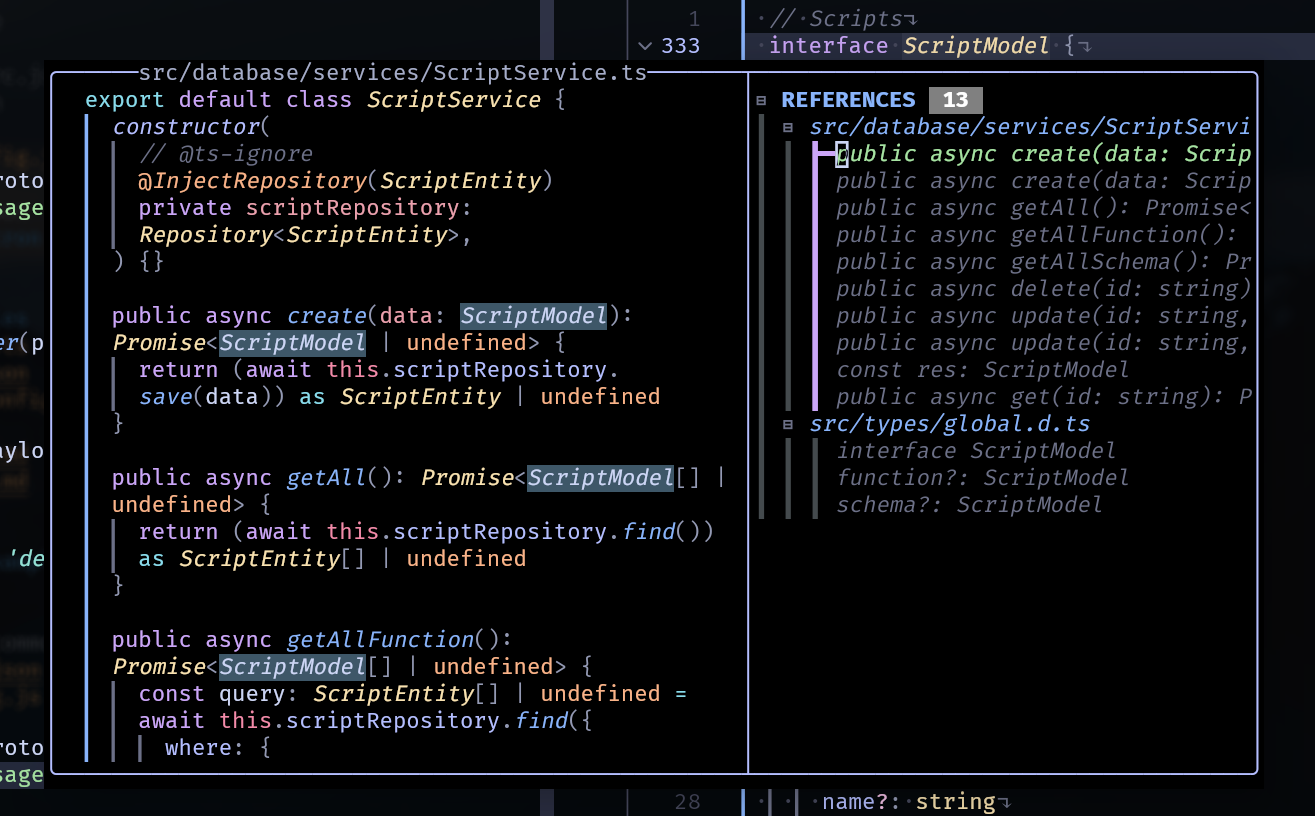1315x816 pixels.
Task: Select the 'public async getAllSchema(): Pr' reference
Action: tap(1043, 262)
